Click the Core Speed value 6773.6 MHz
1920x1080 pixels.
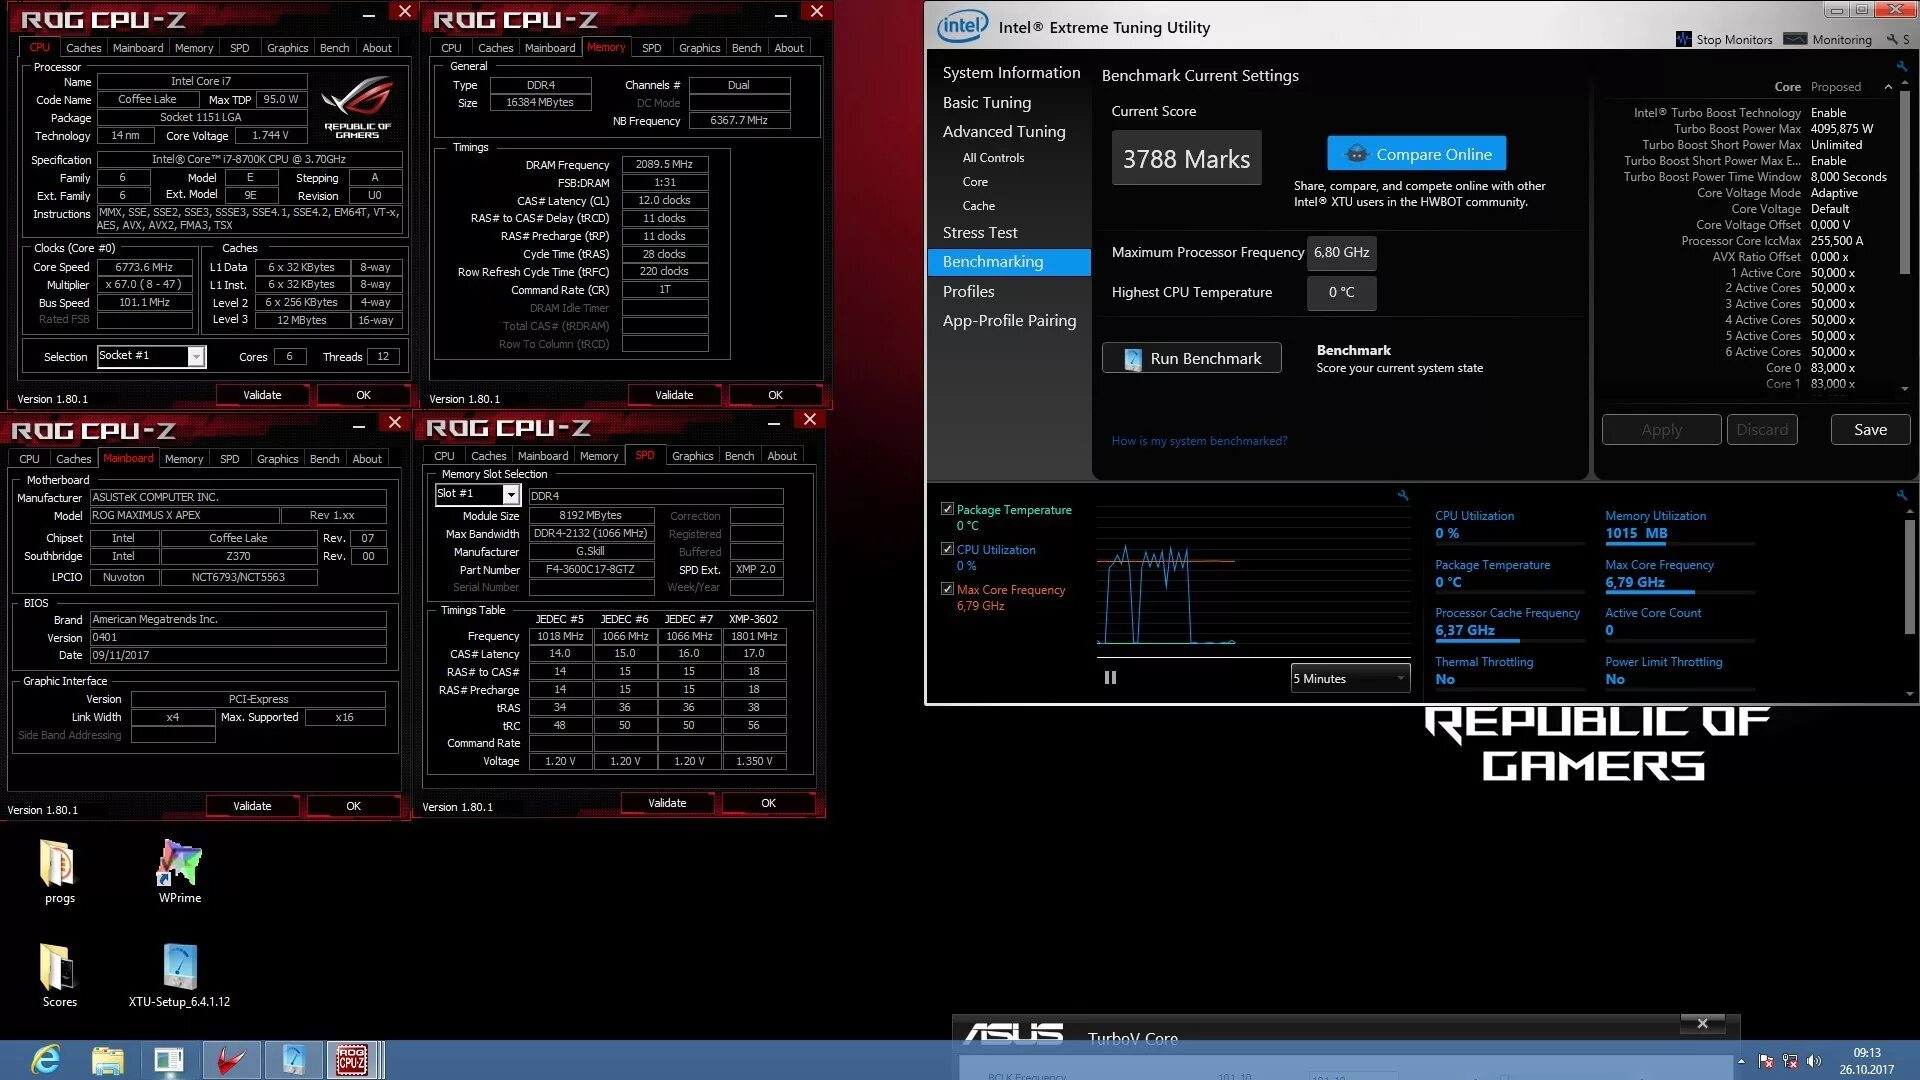pyautogui.click(x=144, y=267)
